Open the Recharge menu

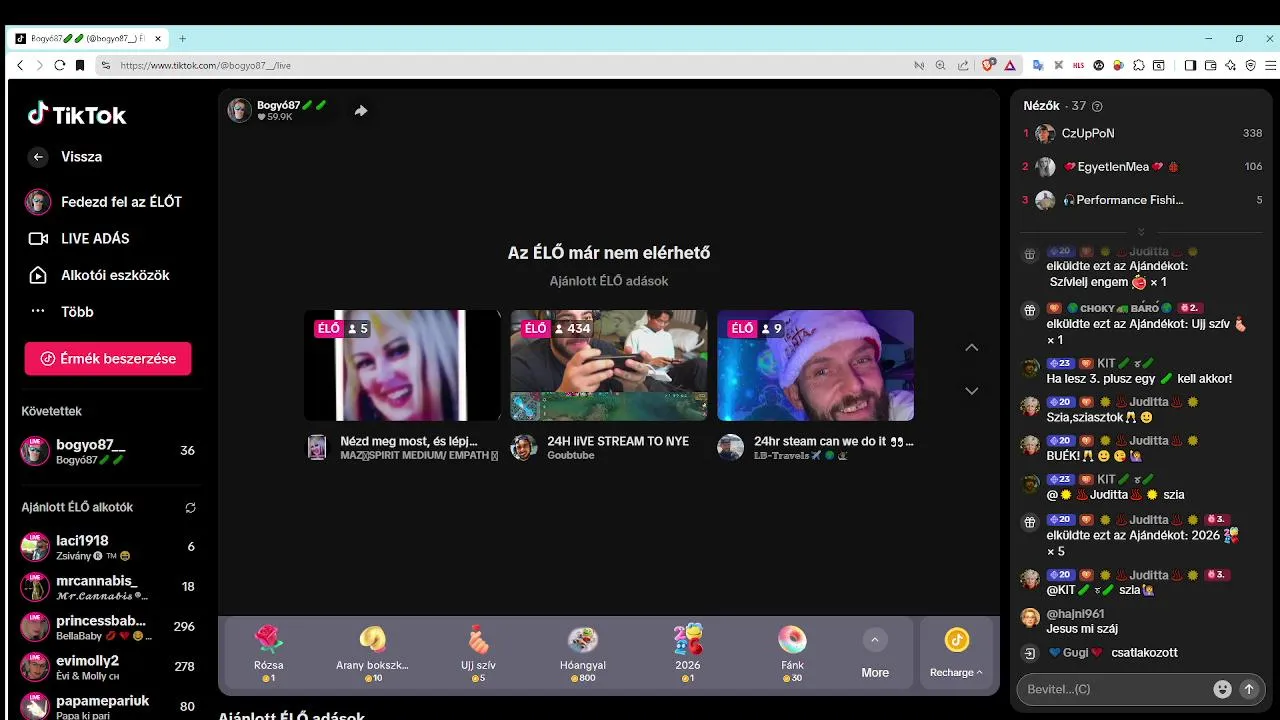pyautogui.click(x=956, y=653)
